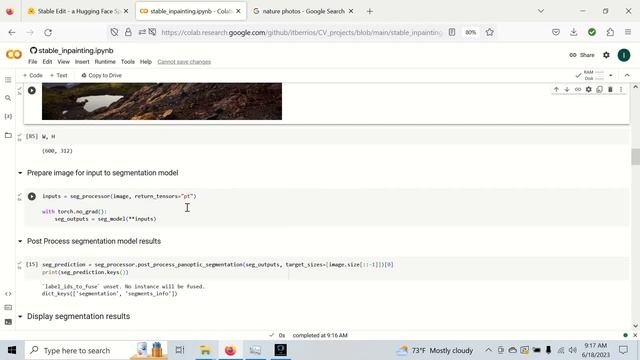Open a new browser tab
640x360 pixels.
tap(369, 11)
